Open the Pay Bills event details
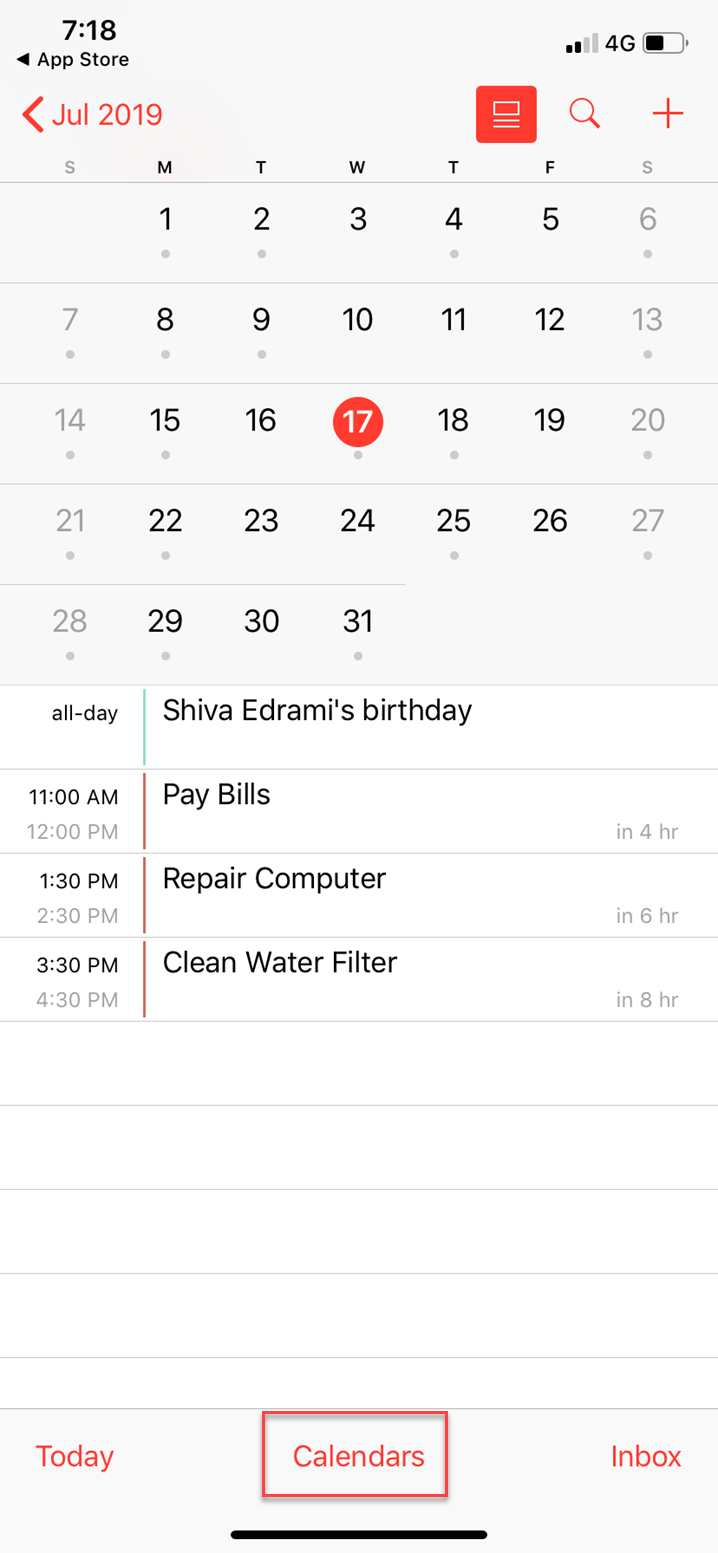Viewport: 718px width, 1553px height. pos(217,795)
